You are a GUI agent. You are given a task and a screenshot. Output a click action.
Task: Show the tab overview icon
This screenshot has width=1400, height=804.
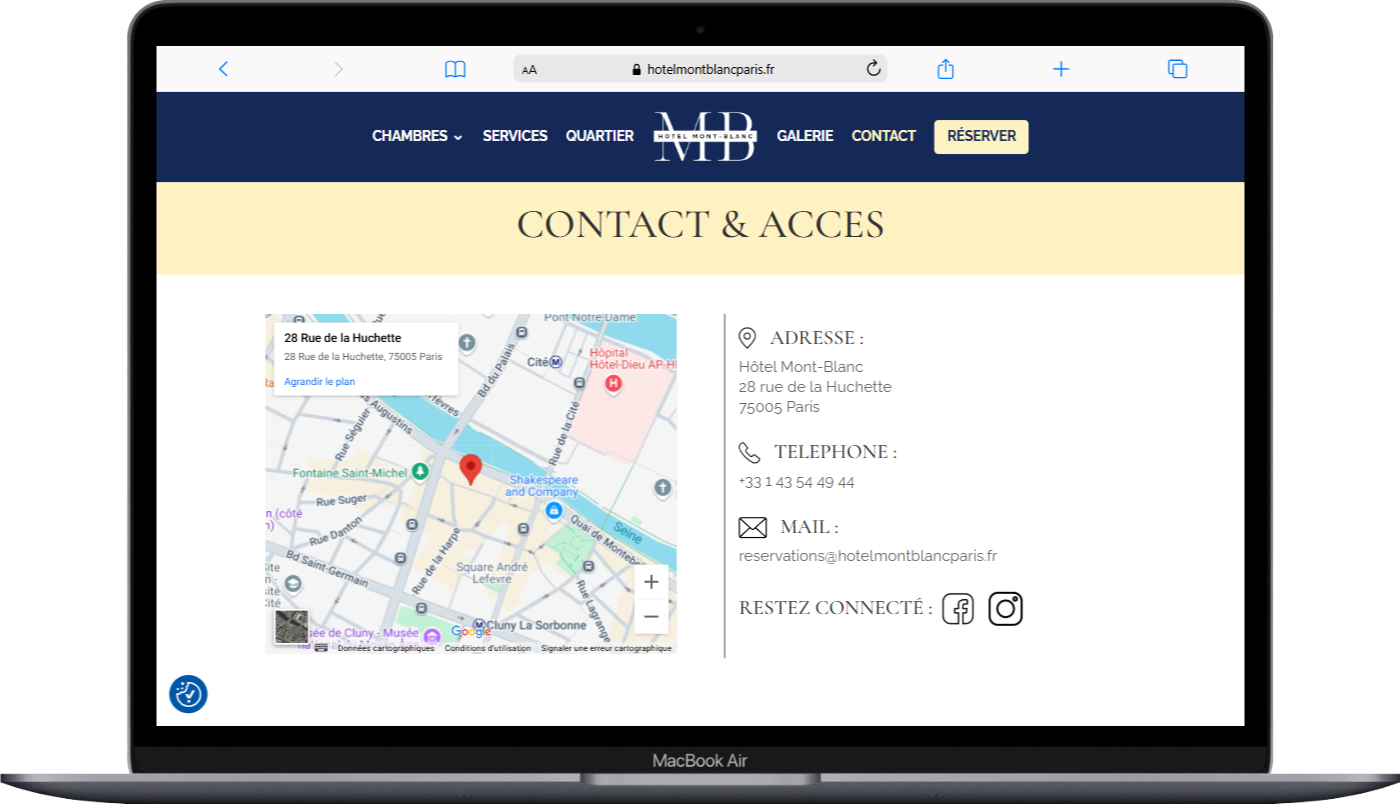(1177, 69)
